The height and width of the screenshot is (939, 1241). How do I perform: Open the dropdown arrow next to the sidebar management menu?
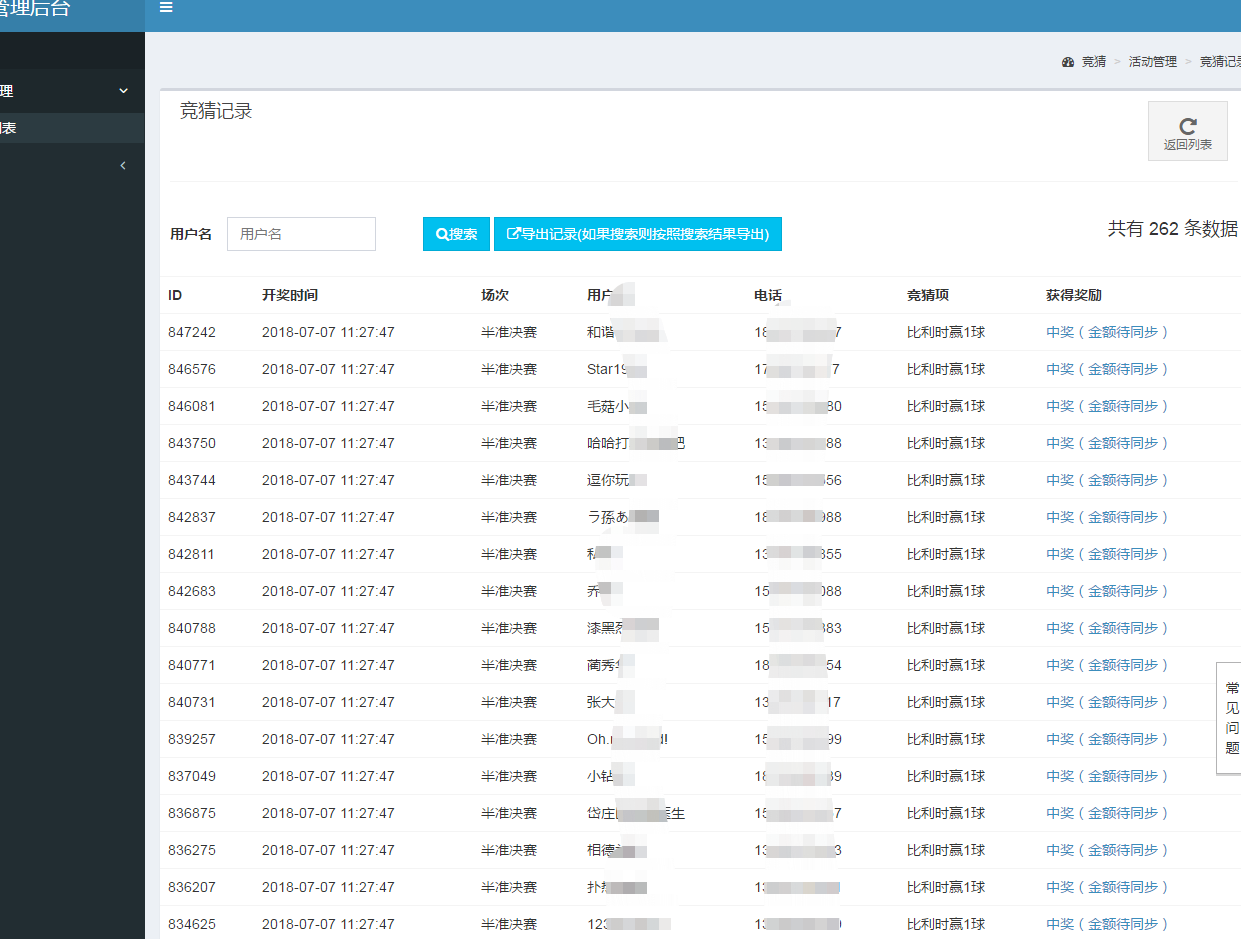coord(123,91)
